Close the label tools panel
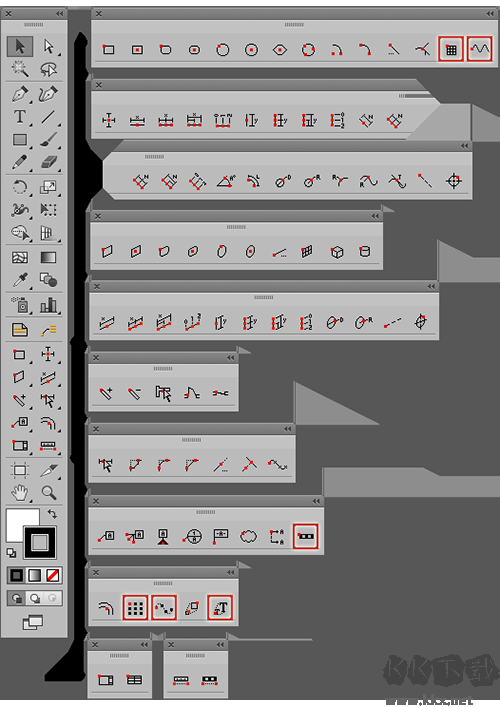The width and height of the screenshot is (500, 707). tap(96, 501)
